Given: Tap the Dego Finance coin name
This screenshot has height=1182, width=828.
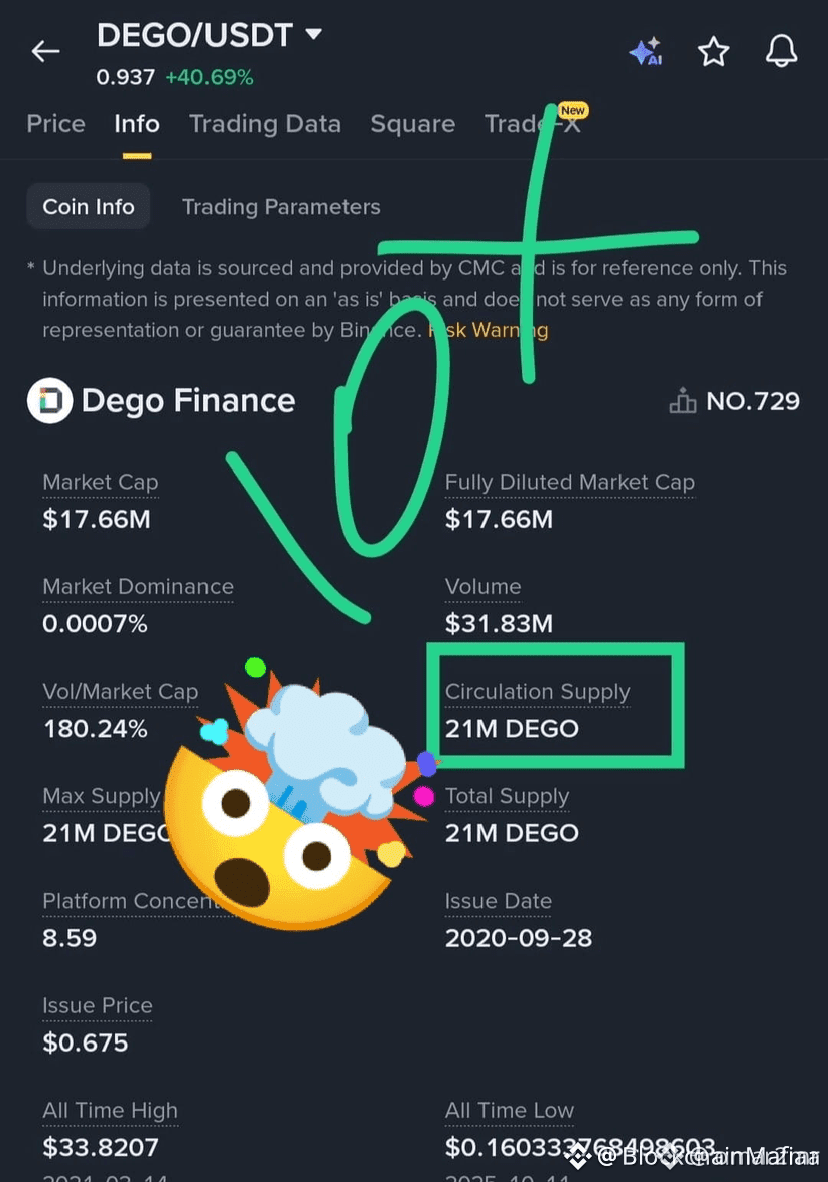Looking at the screenshot, I should point(188,400).
